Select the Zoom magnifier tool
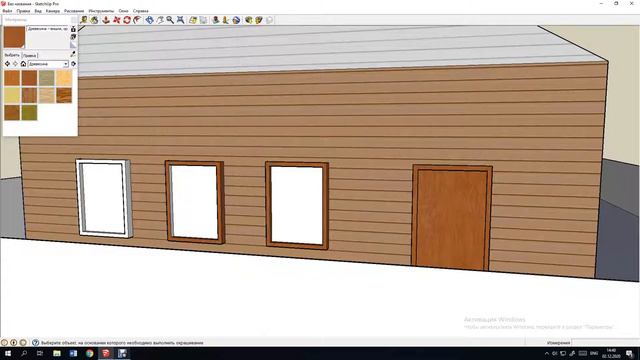 pyautogui.click(x=170, y=20)
